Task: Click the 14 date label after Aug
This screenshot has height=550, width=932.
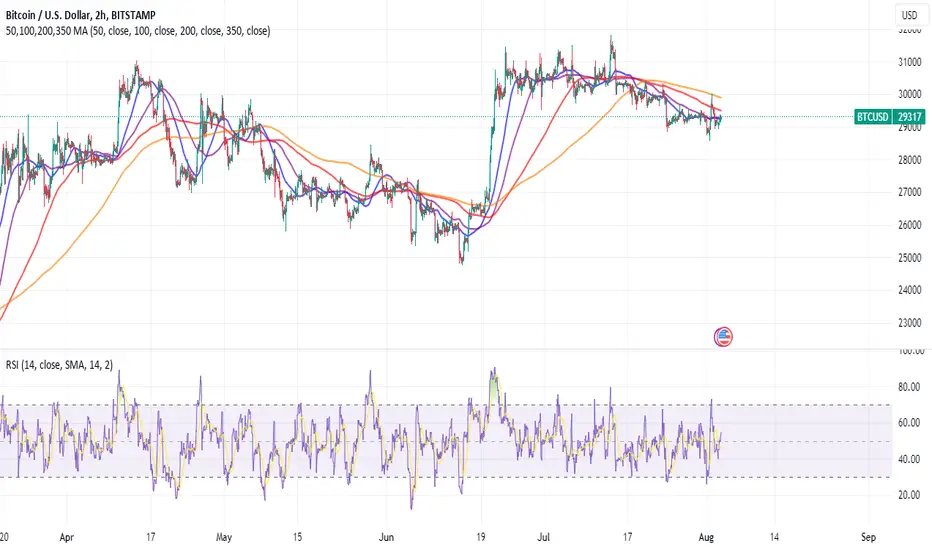Action: click(774, 537)
